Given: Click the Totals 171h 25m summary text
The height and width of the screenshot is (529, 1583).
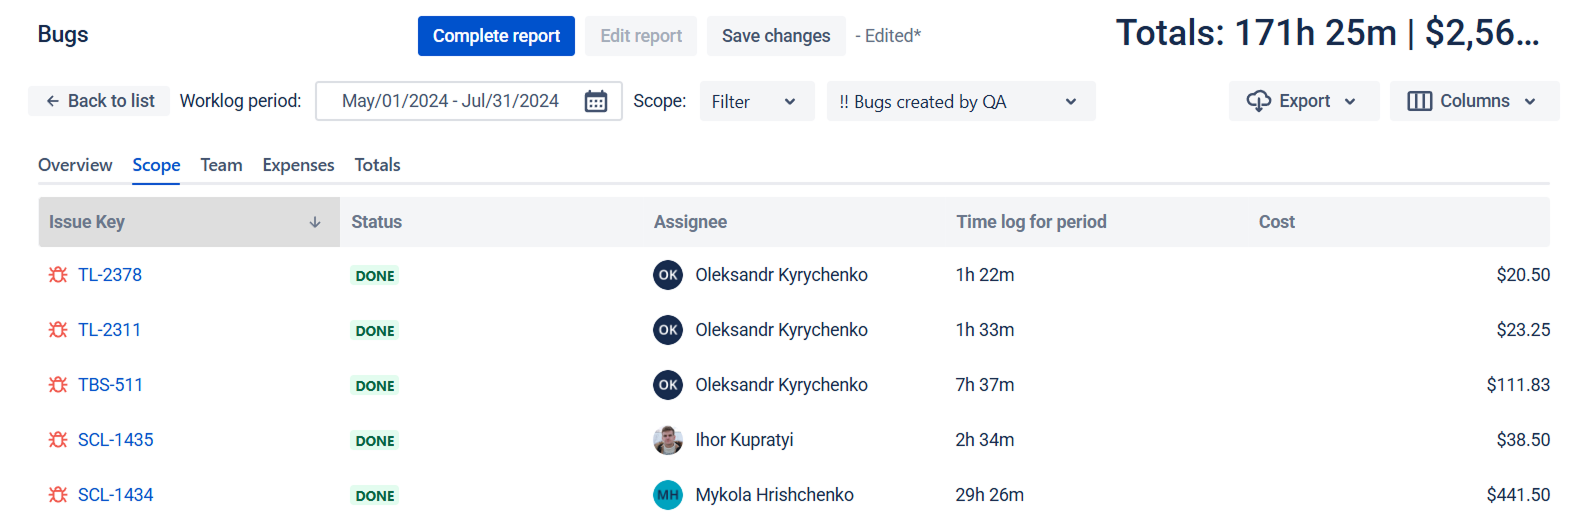Looking at the screenshot, I should (x=1328, y=33).
